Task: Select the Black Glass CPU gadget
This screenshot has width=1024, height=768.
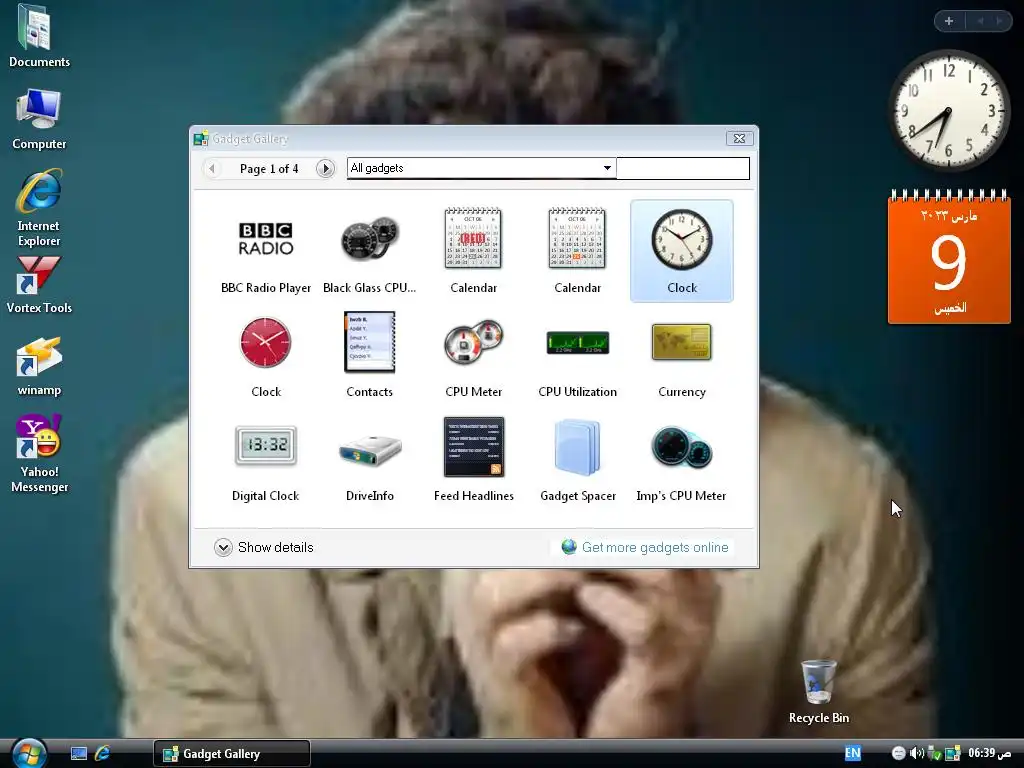Action: 370,251
